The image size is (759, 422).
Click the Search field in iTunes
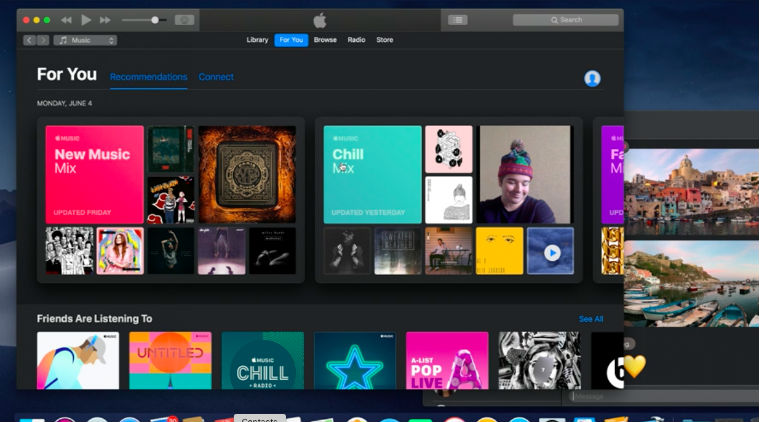[566, 20]
